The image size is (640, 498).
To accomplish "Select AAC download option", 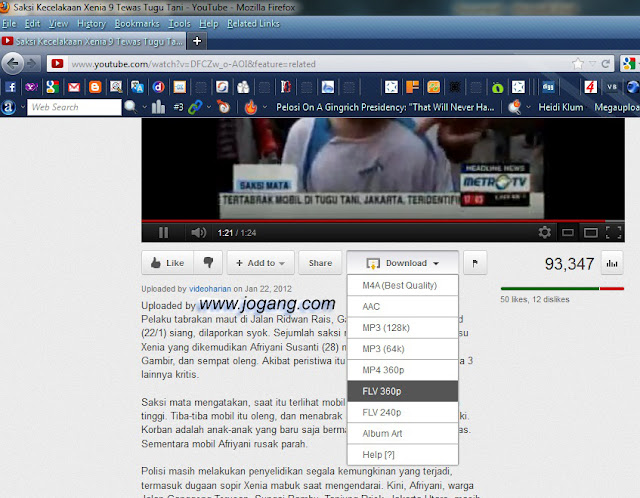I will tap(402, 307).
